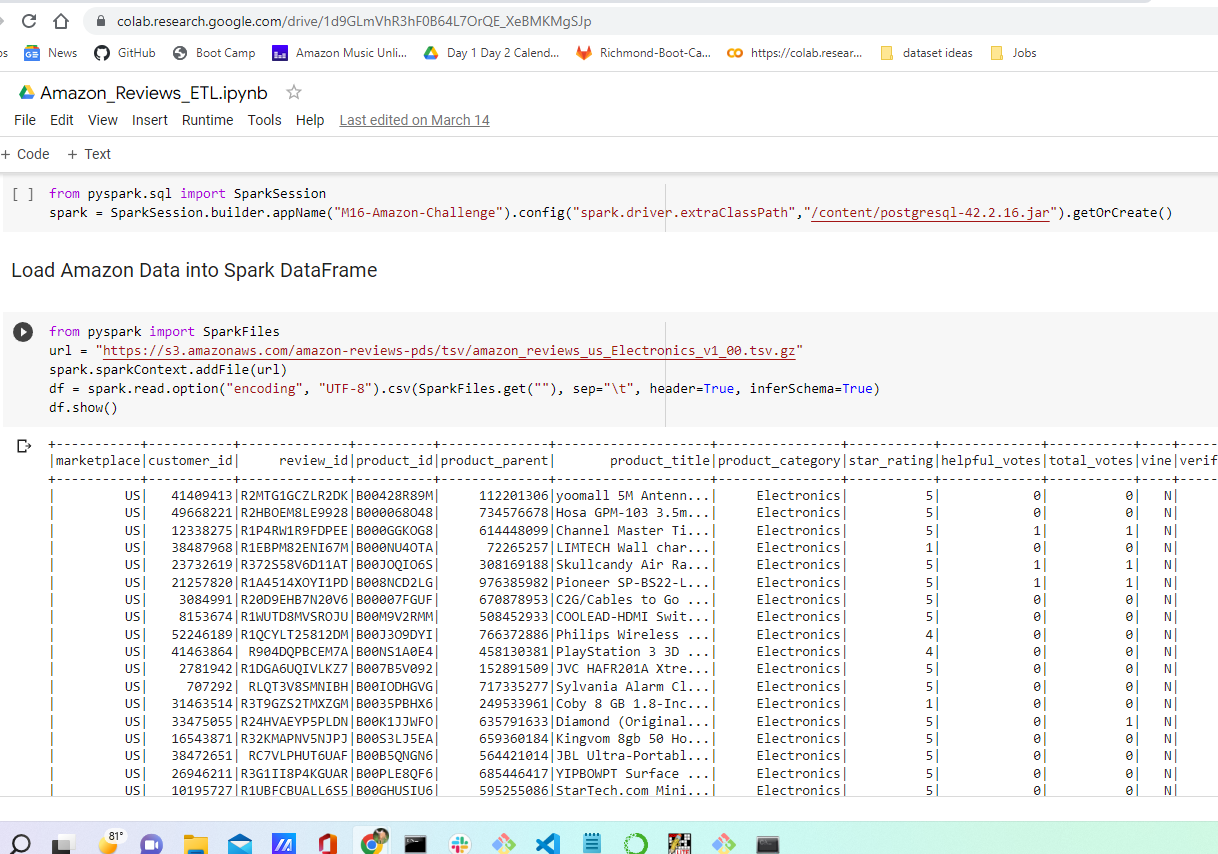
Task: Insert a text cell with + Text
Action: point(88,153)
